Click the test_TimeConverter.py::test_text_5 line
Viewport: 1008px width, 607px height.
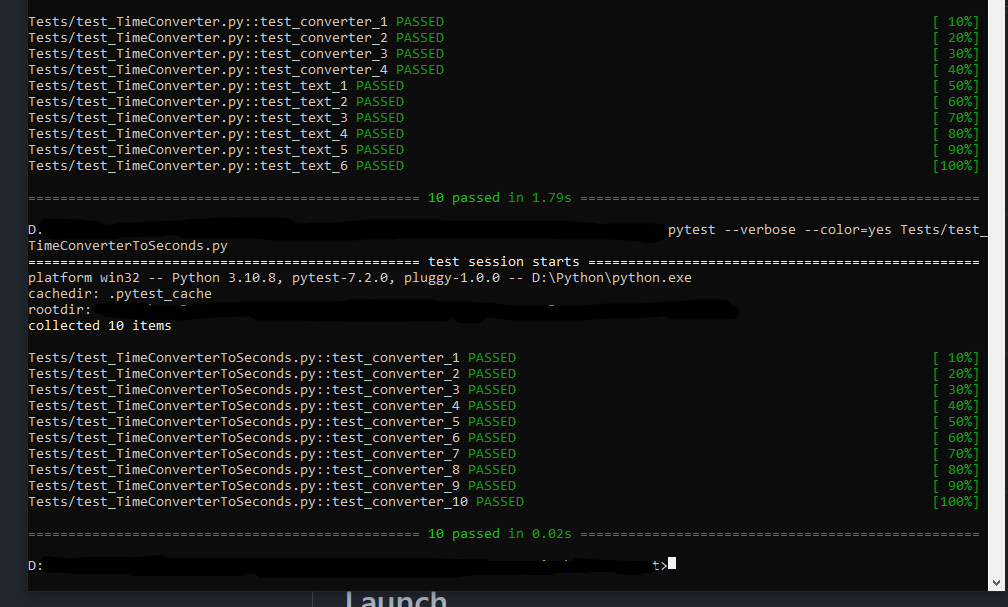click(216, 150)
